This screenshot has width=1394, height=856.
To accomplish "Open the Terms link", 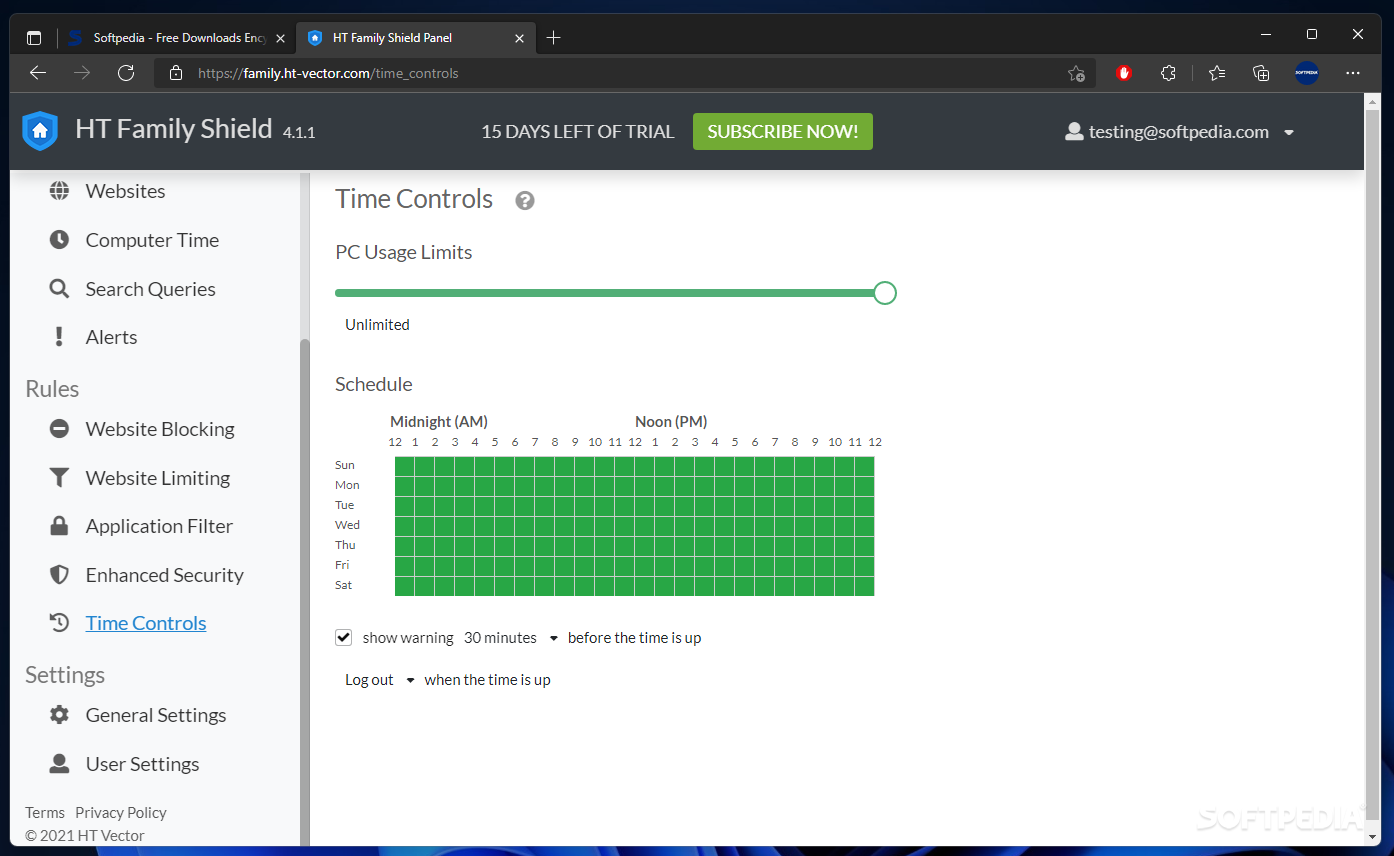I will [x=45, y=813].
